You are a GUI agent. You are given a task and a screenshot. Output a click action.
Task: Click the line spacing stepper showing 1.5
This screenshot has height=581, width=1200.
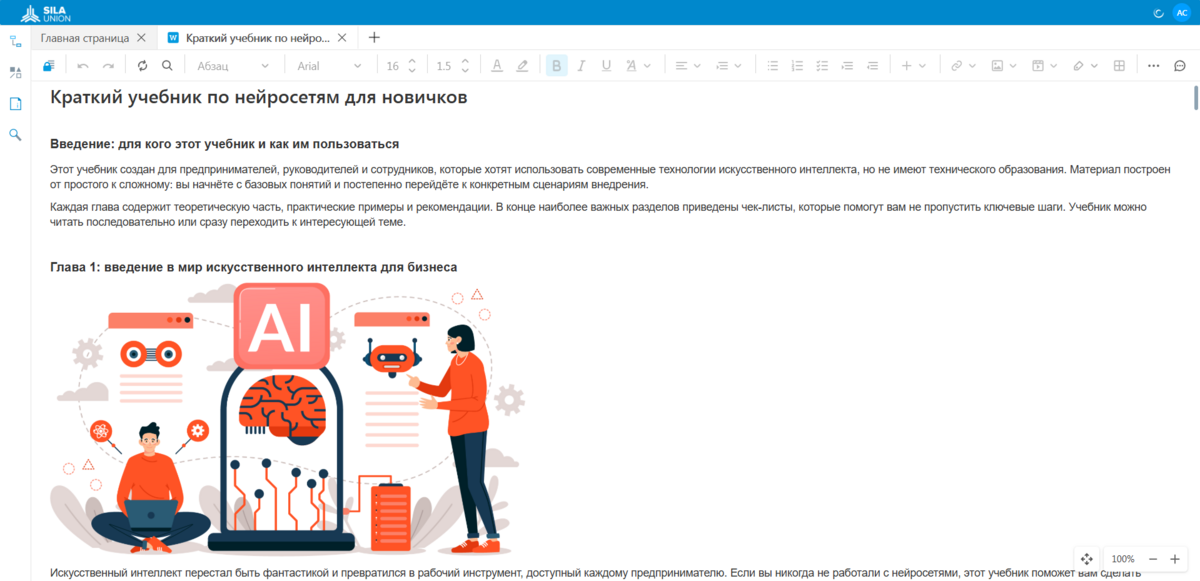(451, 66)
